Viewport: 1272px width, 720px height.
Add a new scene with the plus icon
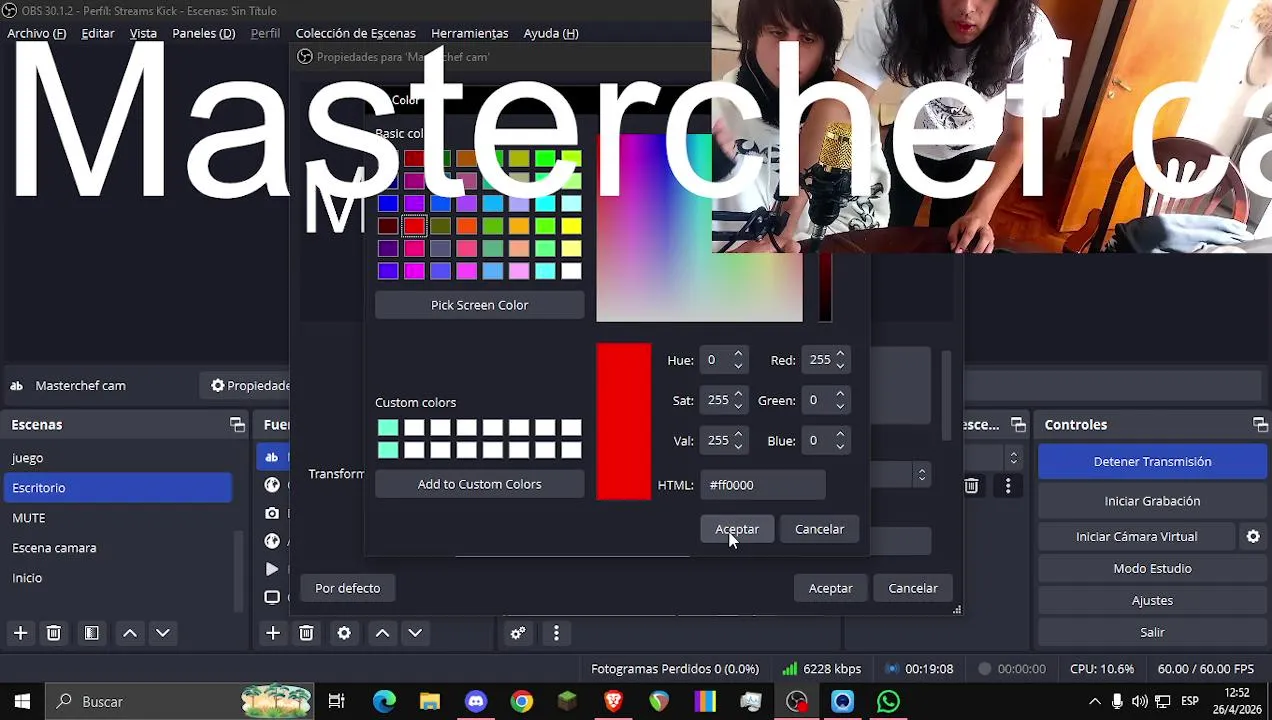20,633
